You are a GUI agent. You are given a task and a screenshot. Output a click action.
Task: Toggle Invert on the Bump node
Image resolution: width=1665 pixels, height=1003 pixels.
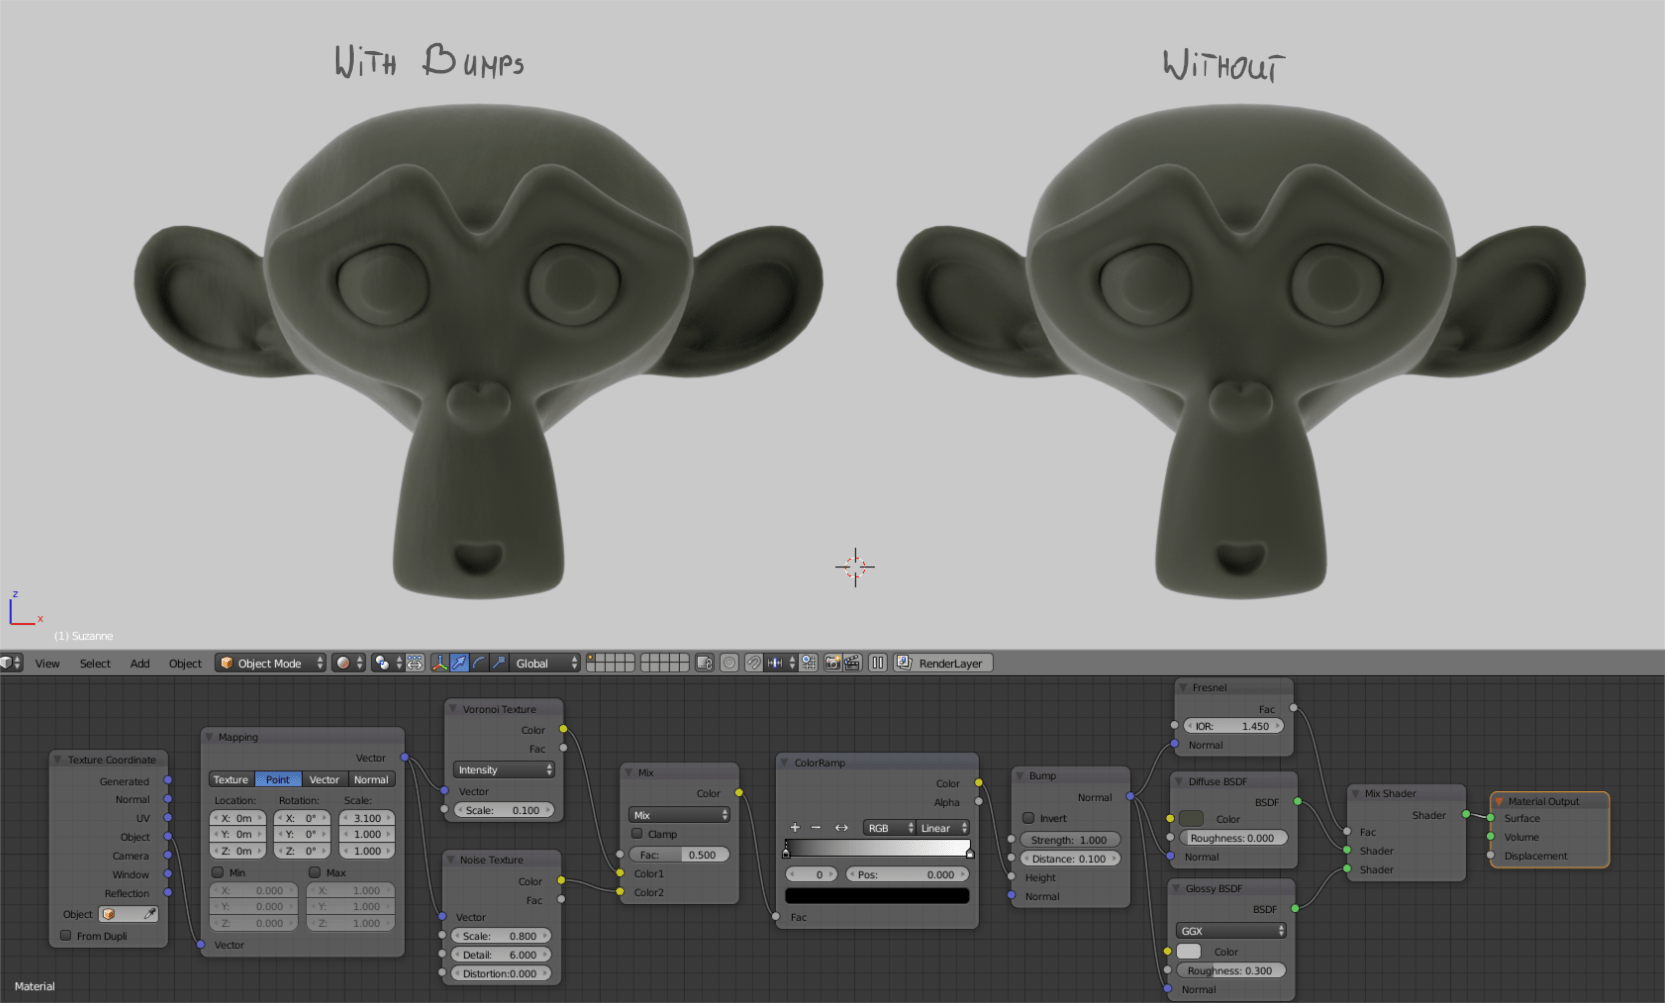tap(1029, 817)
